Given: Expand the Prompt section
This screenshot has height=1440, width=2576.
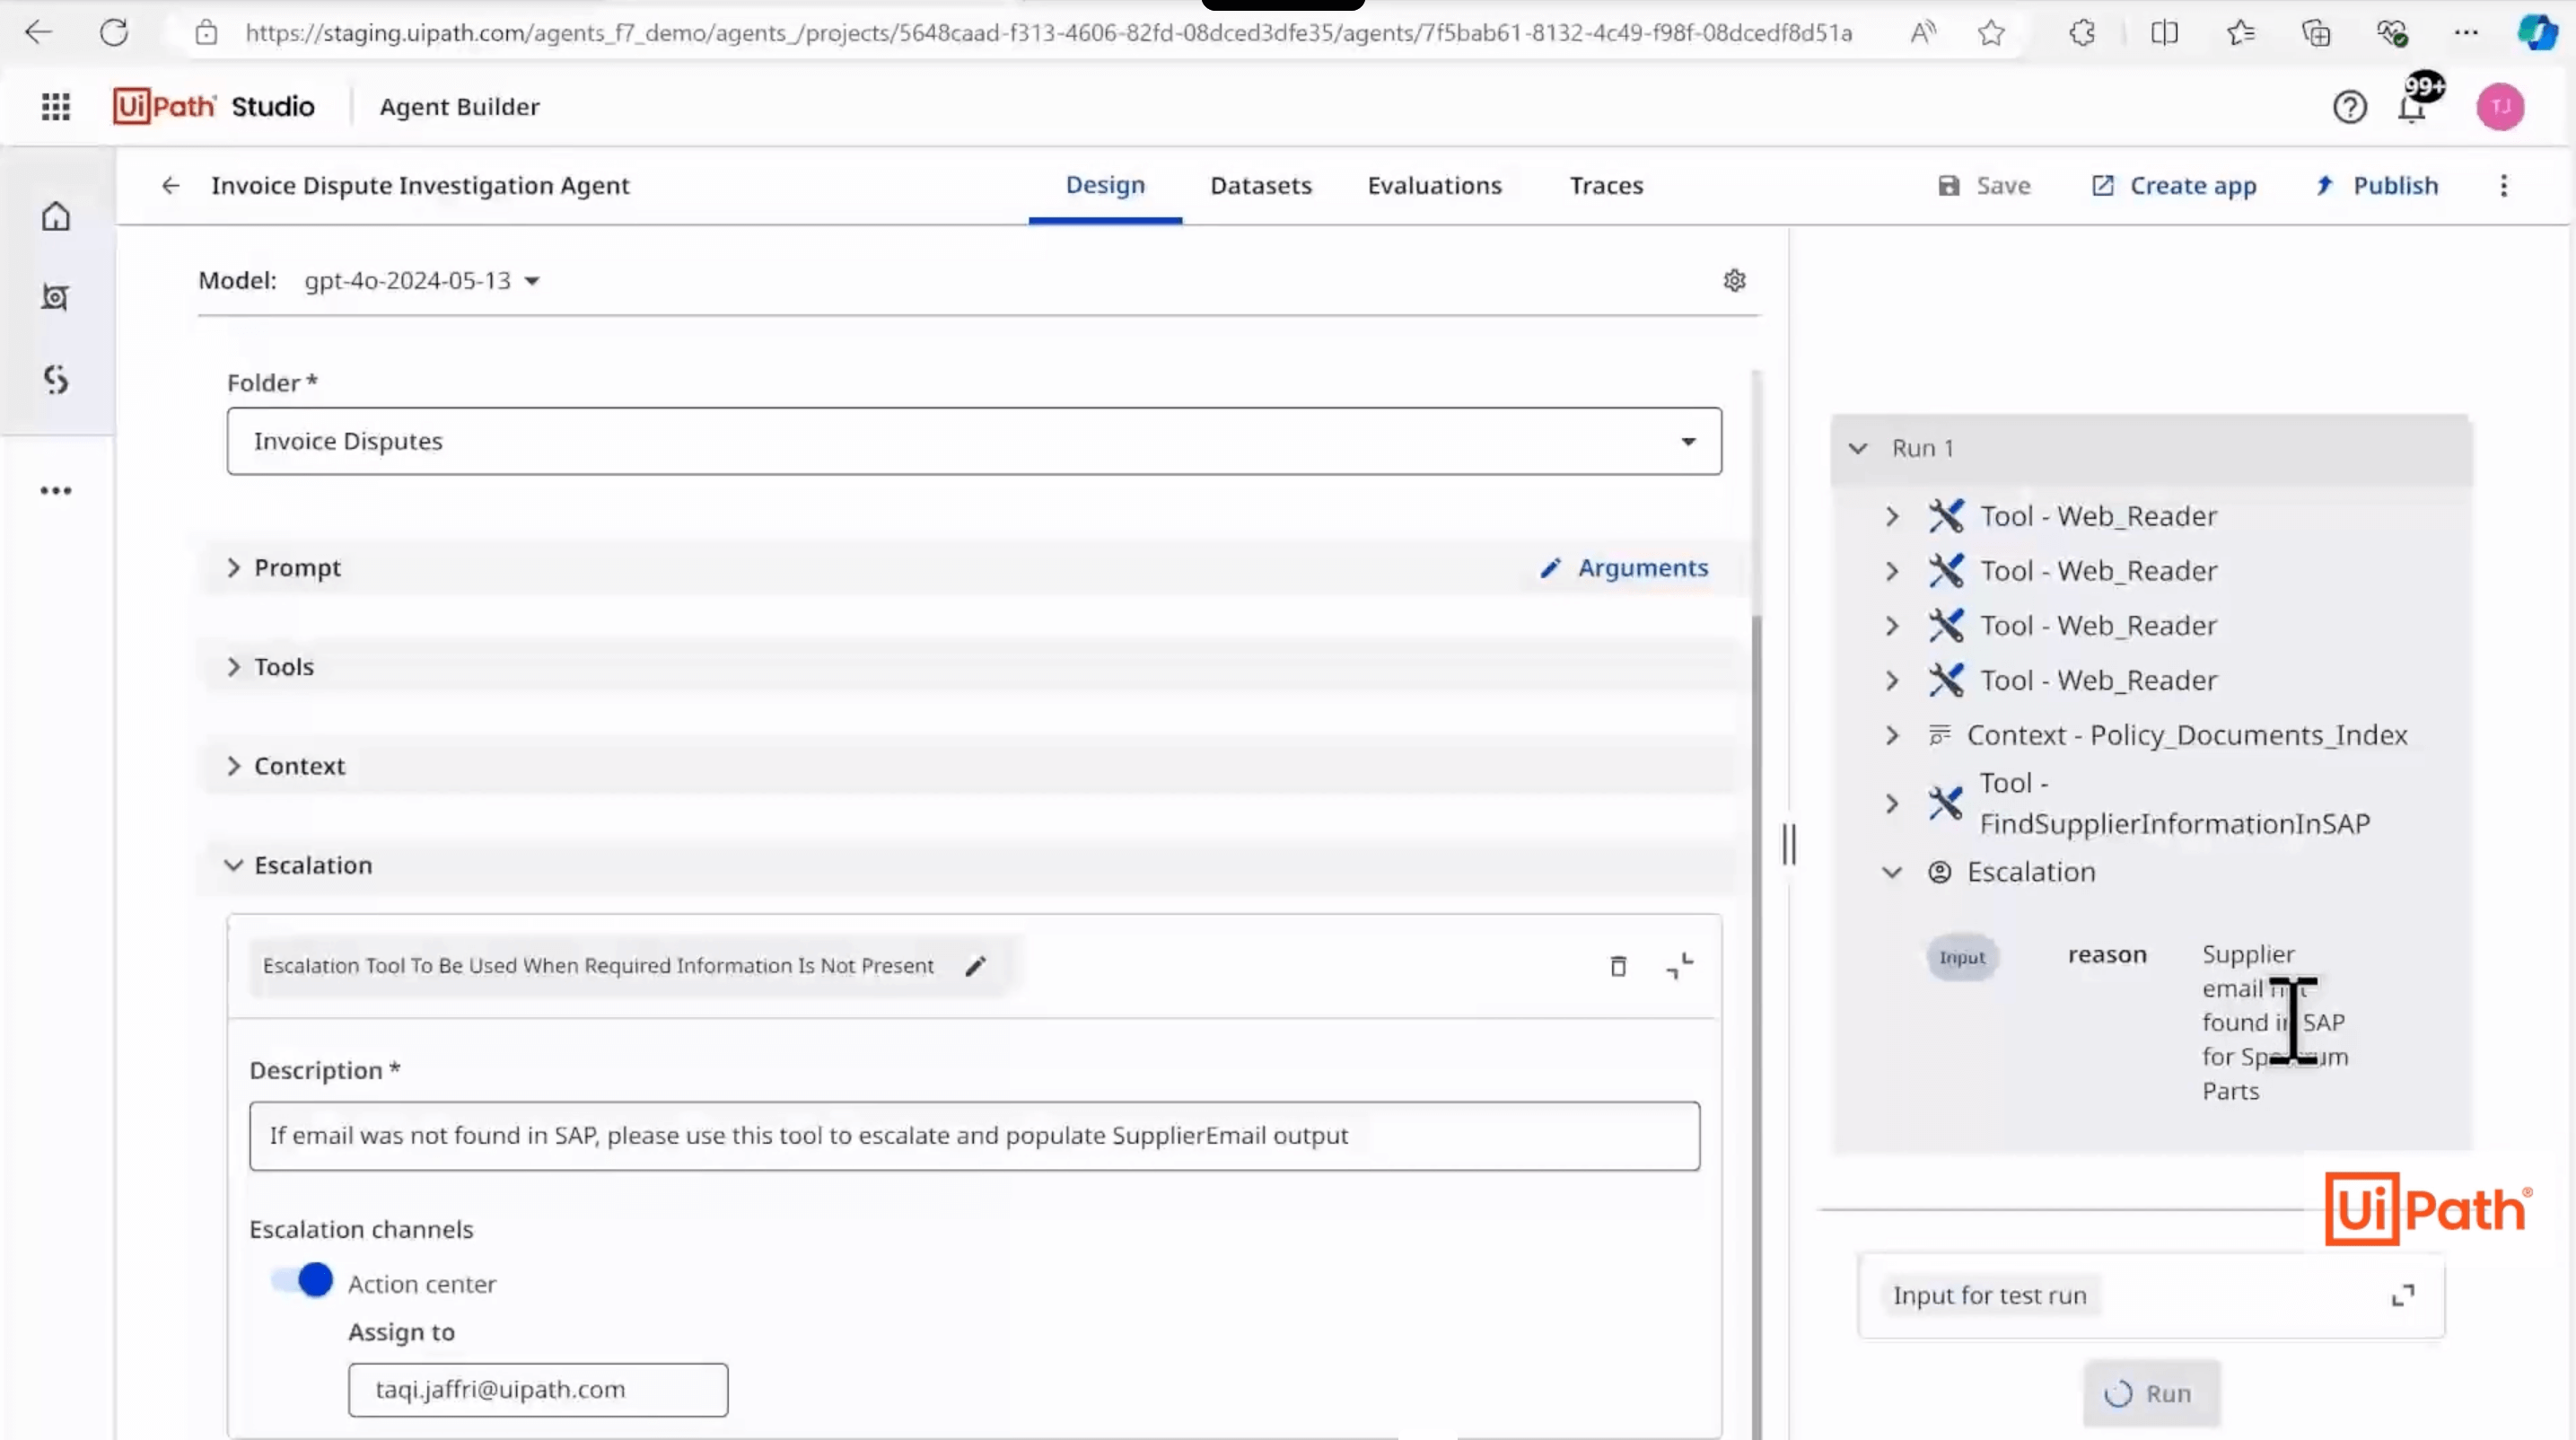Looking at the screenshot, I should tap(234, 567).
